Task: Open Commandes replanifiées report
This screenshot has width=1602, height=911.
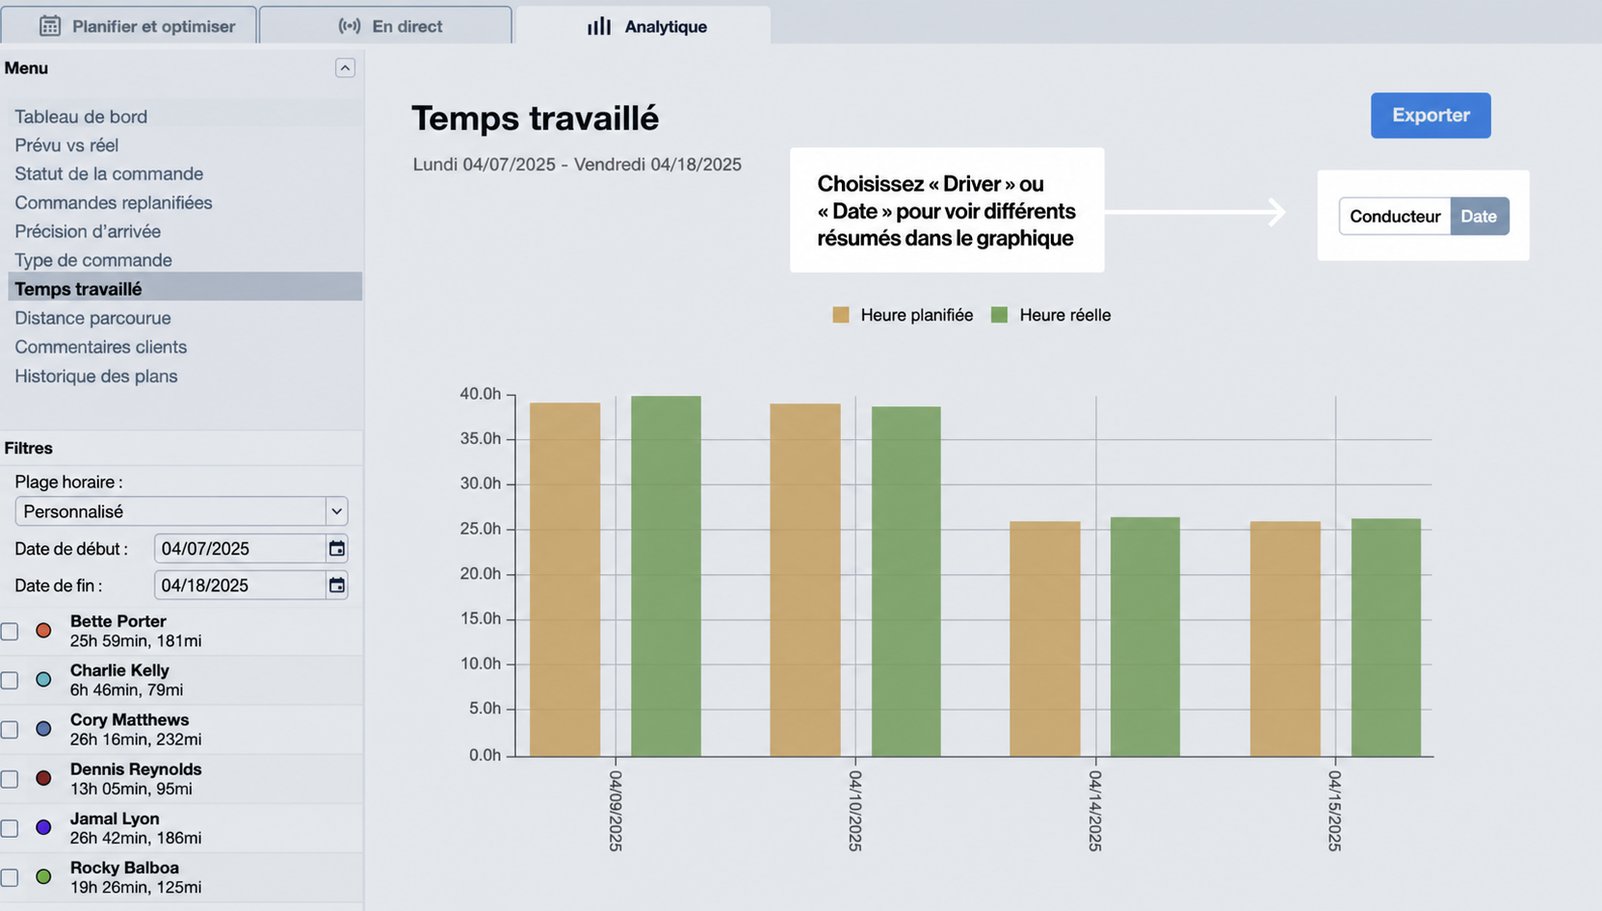Action: (x=113, y=203)
